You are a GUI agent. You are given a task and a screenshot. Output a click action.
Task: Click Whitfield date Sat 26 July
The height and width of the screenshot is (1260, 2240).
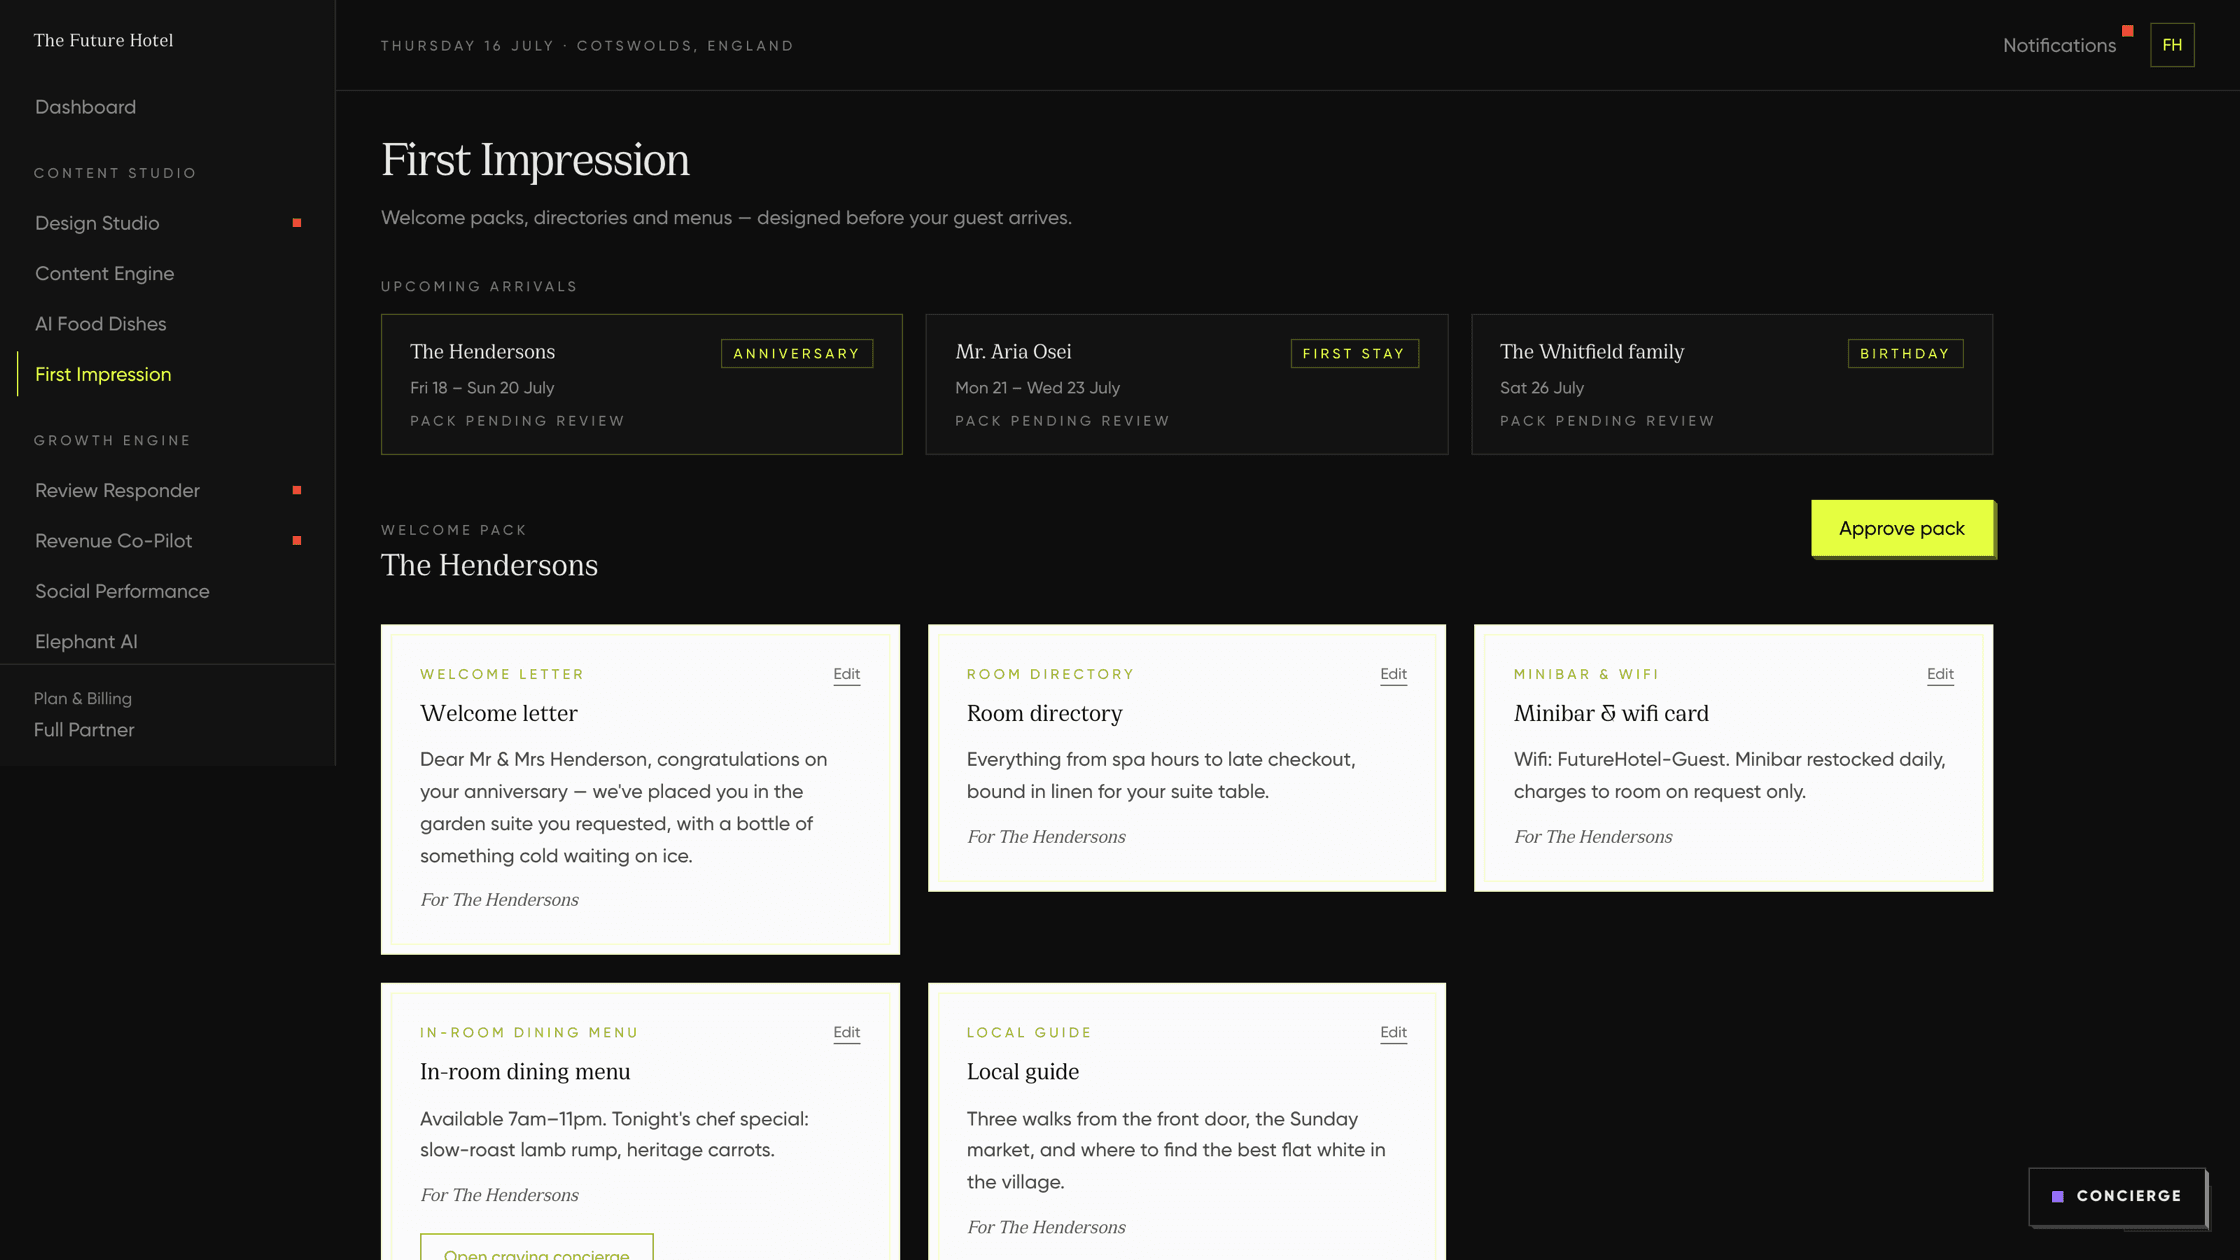tap(1542, 388)
